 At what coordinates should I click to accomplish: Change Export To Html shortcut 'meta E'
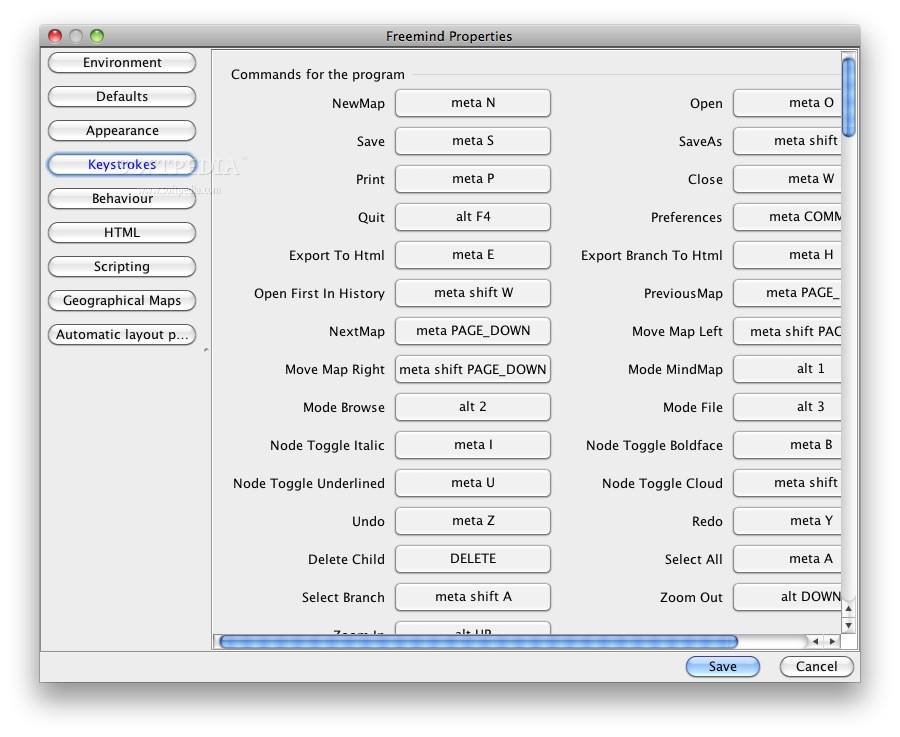point(473,254)
